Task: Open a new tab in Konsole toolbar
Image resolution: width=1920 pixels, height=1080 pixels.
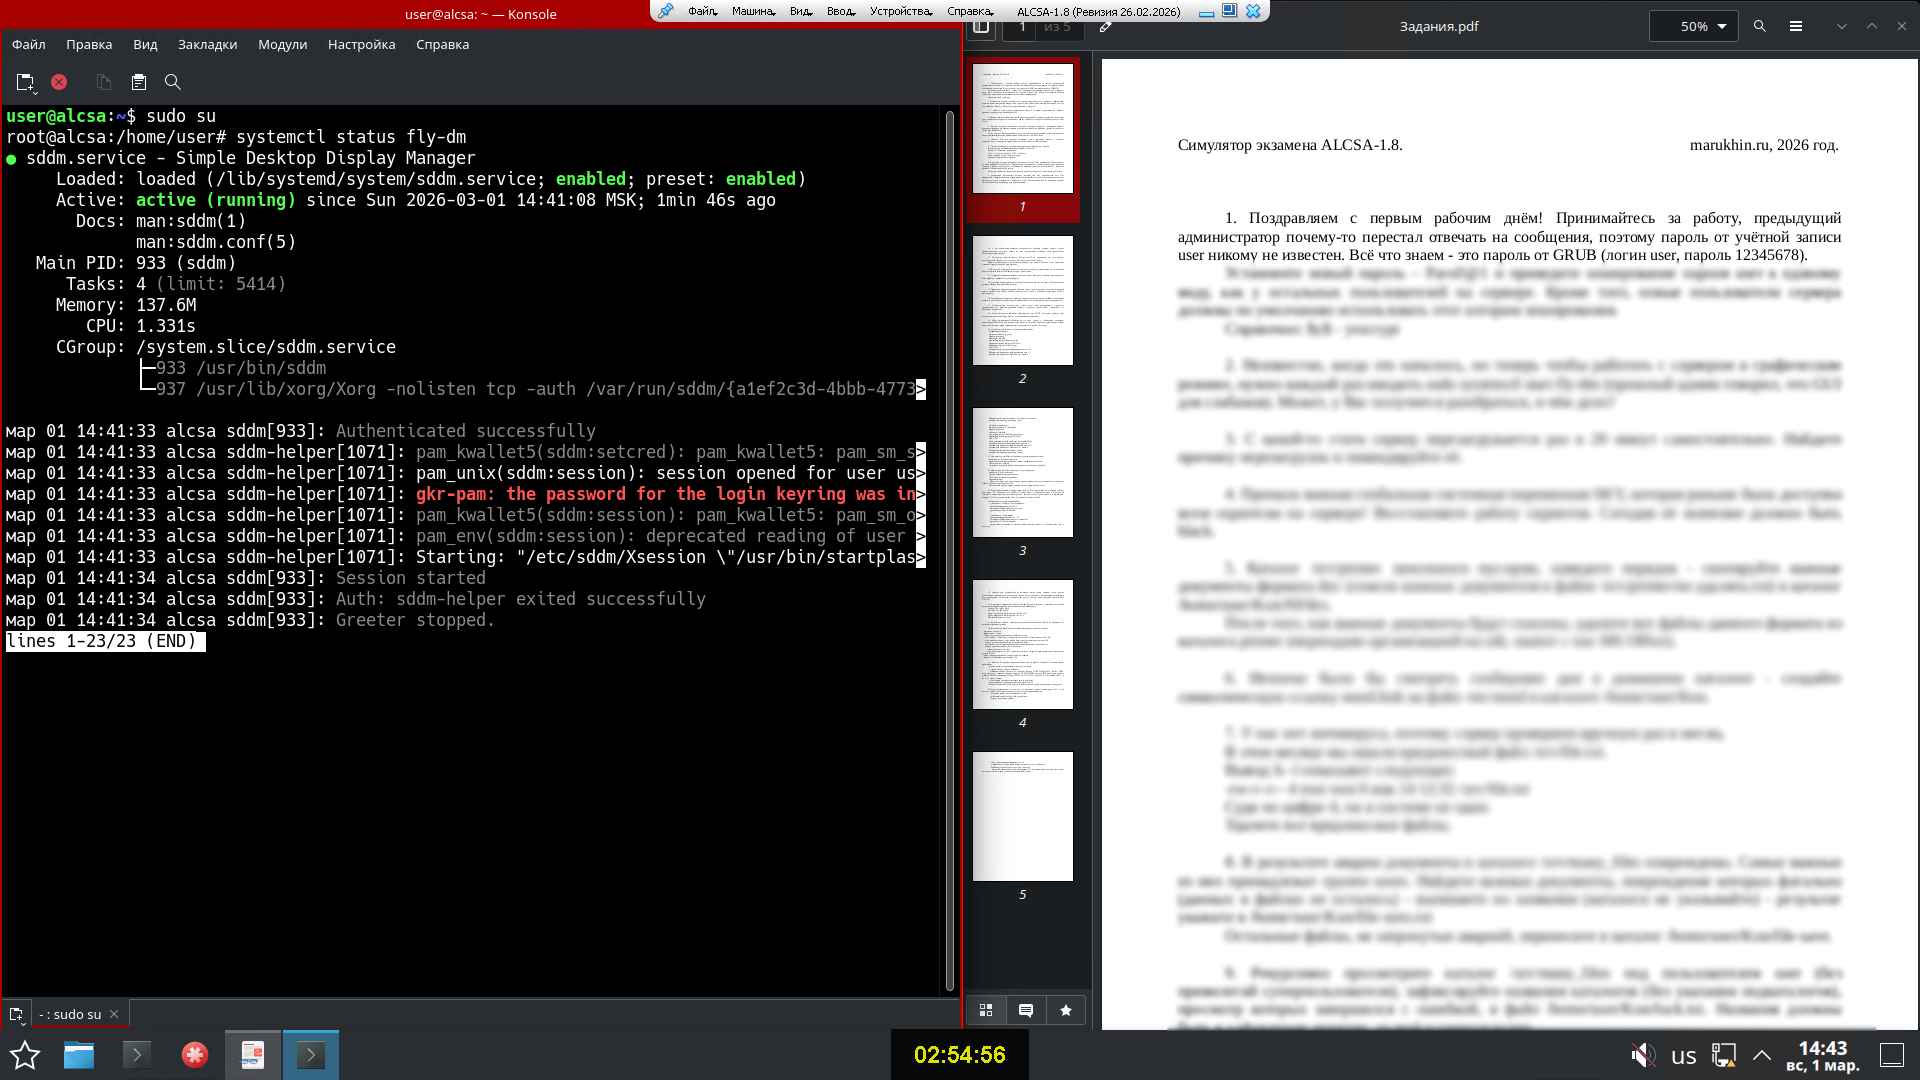Action: click(25, 82)
